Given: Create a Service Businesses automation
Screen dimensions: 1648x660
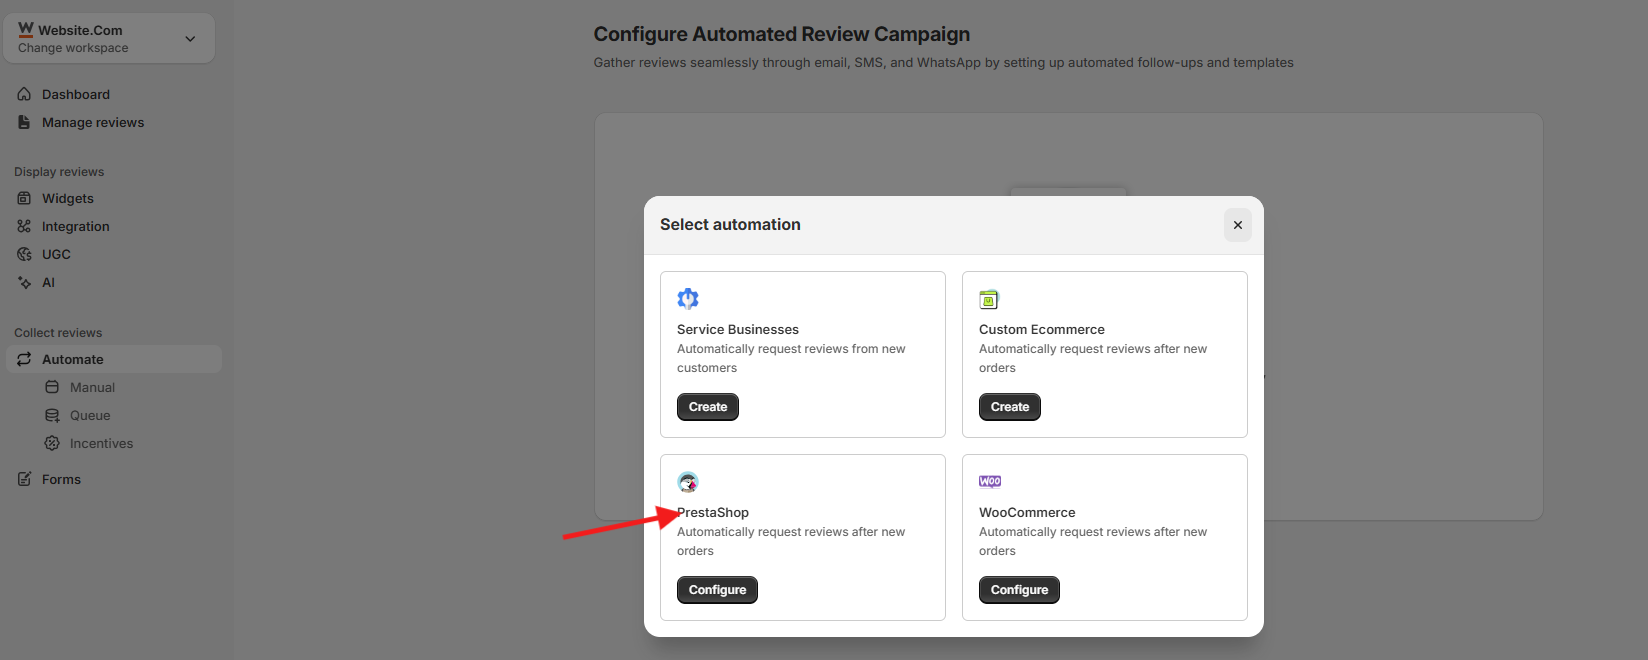Looking at the screenshot, I should coord(707,407).
